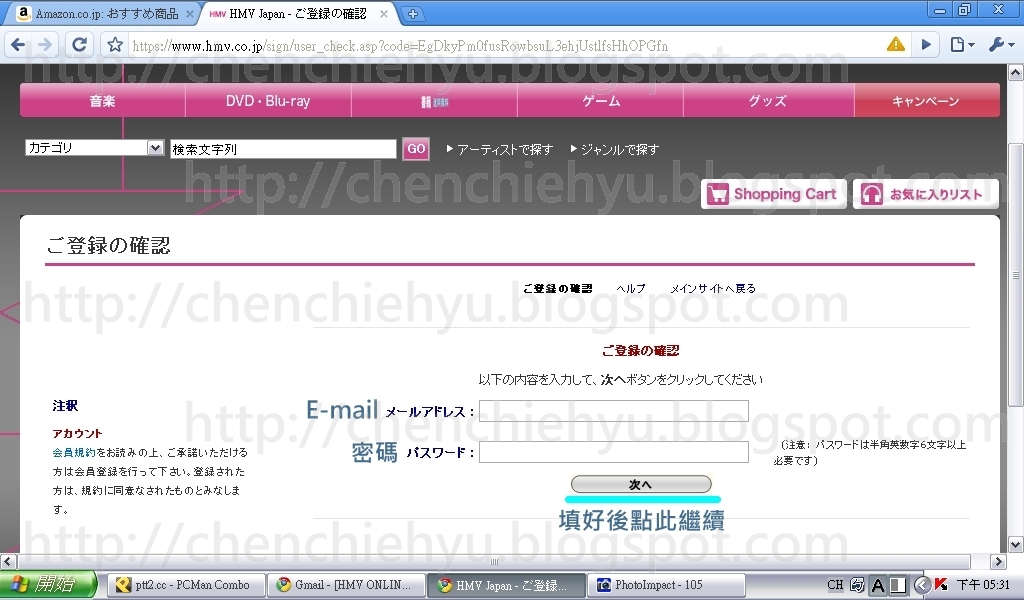Click the red K antivirus tray icon

[941, 585]
